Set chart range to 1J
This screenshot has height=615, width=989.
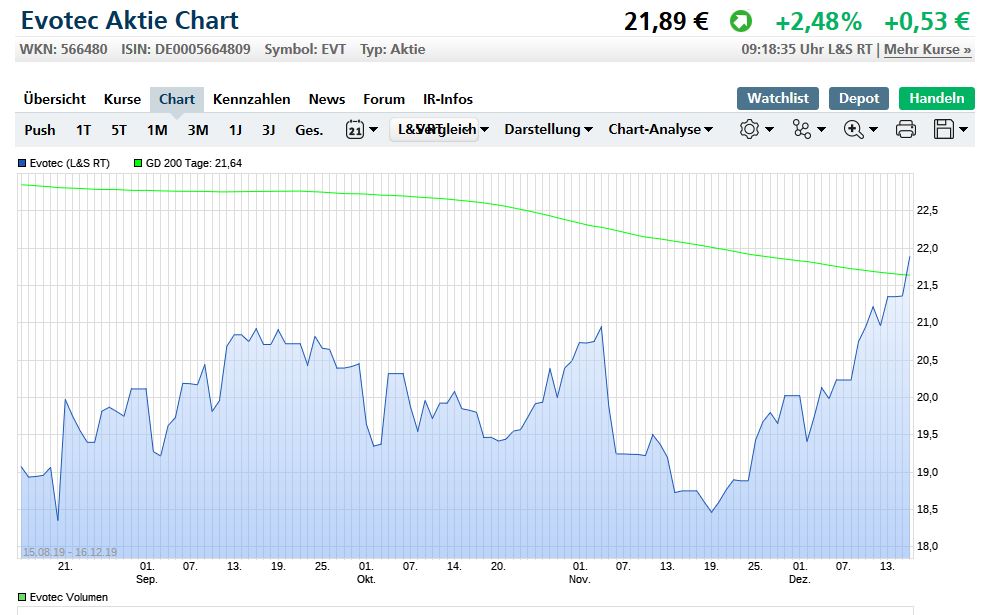tap(235, 129)
